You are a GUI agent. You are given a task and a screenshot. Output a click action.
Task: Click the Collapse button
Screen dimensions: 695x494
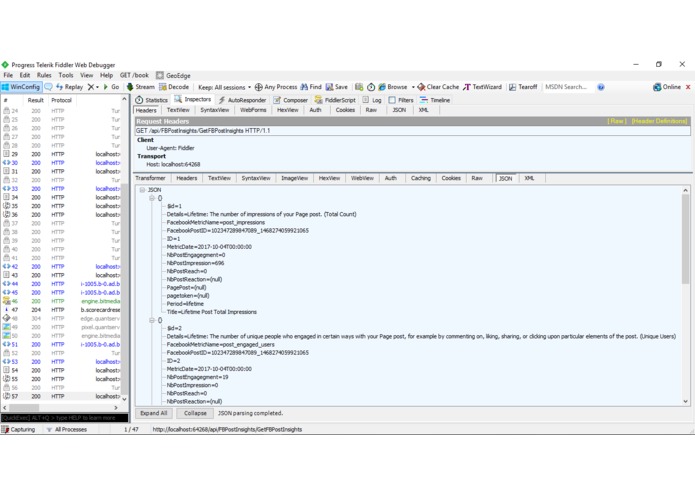(195, 413)
